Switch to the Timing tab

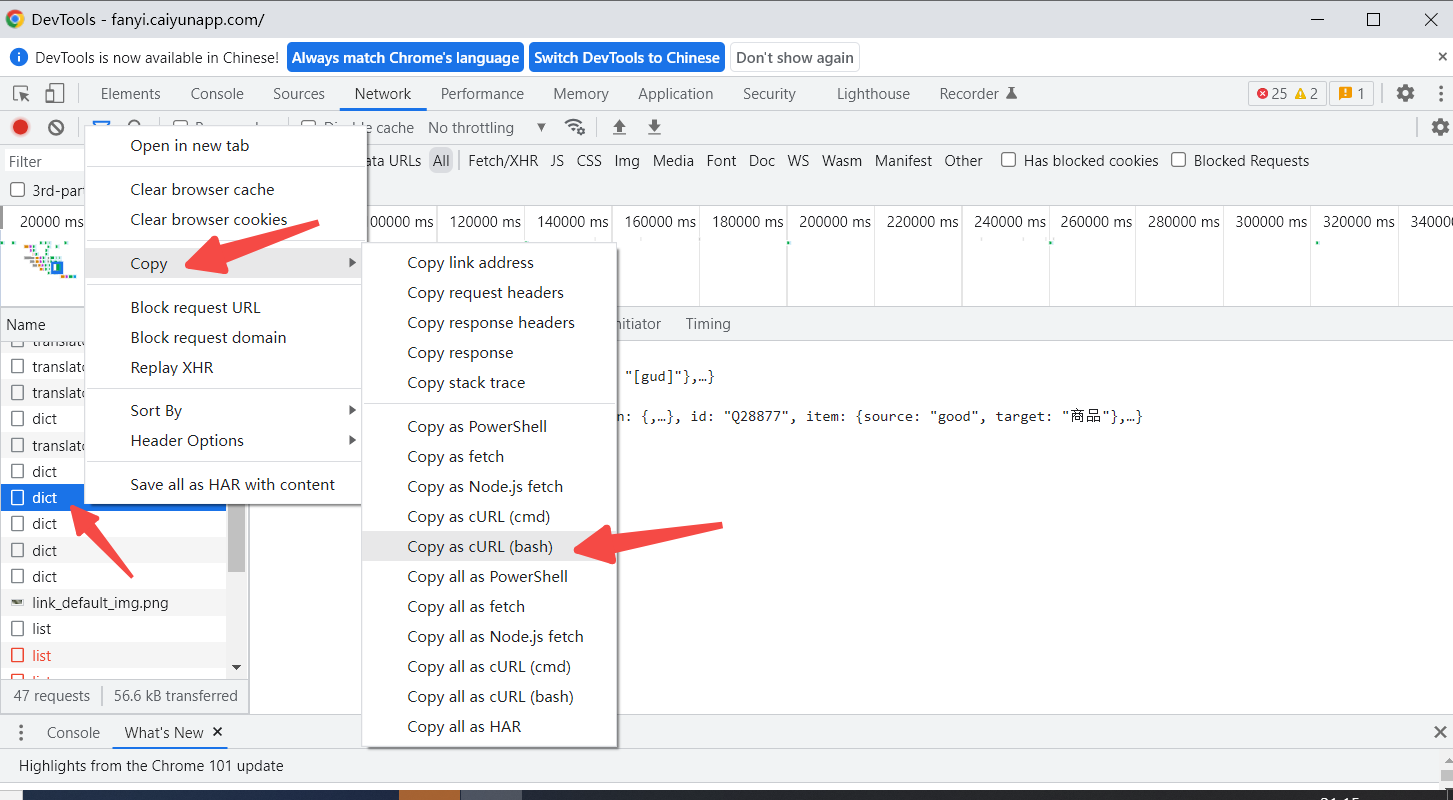coord(708,324)
